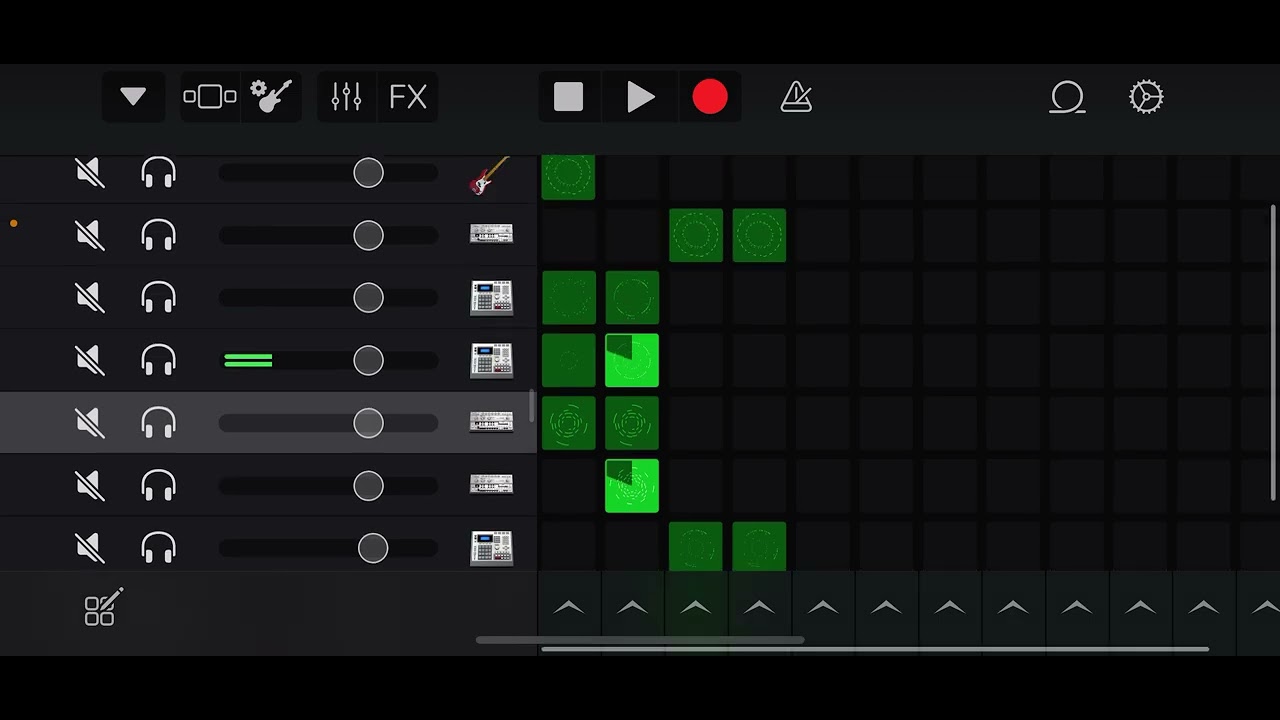Trigger the second column of loops
The height and width of the screenshot is (720, 1280).
point(632,607)
